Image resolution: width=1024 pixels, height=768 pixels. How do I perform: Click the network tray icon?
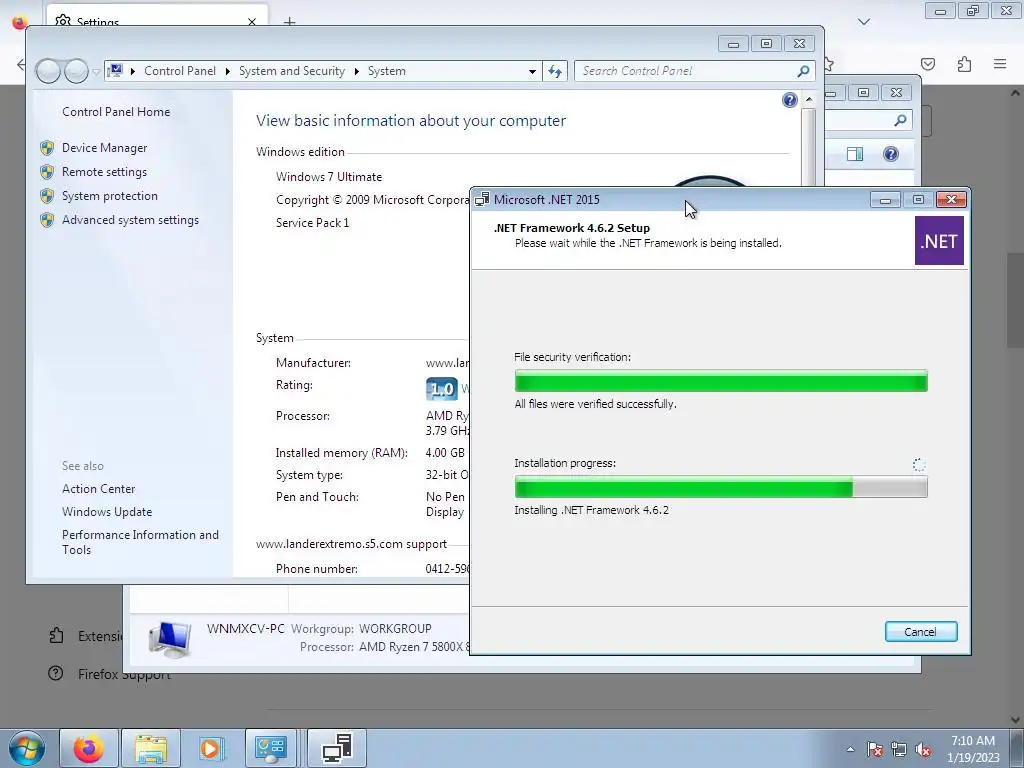pos(899,749)
